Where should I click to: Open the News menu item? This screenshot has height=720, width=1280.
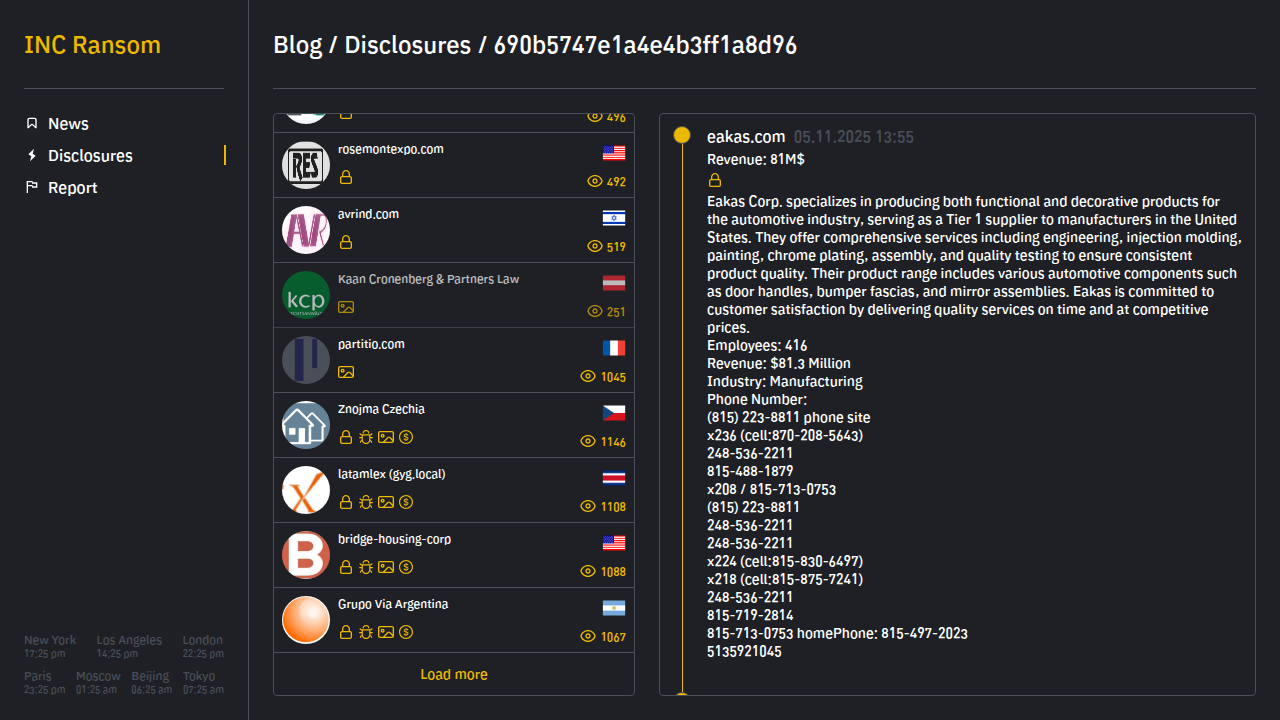coord(68,124)
